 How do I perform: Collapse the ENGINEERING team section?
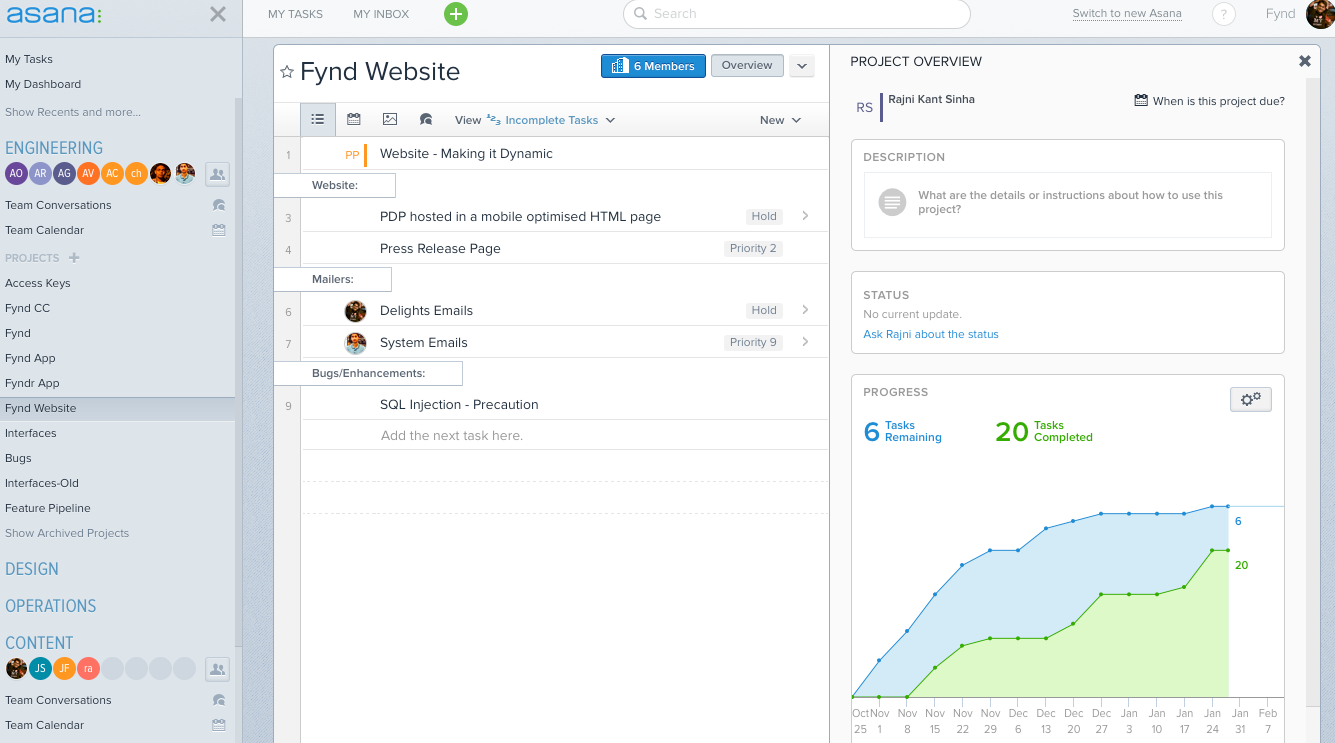coord(54,148)
